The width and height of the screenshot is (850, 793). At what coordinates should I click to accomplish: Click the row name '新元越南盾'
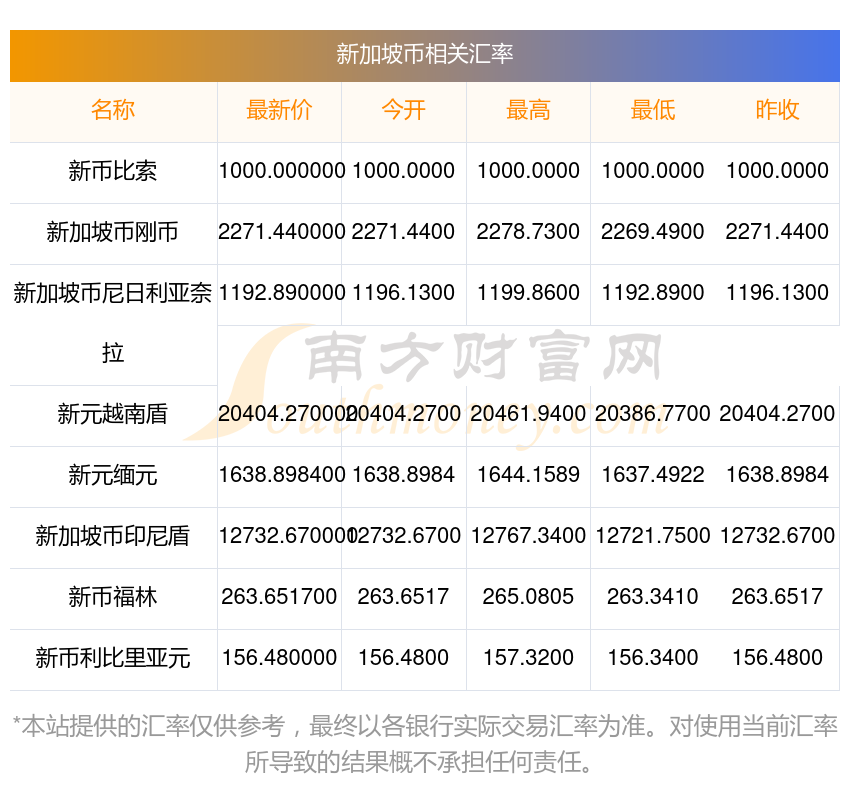tap(113, 414)
